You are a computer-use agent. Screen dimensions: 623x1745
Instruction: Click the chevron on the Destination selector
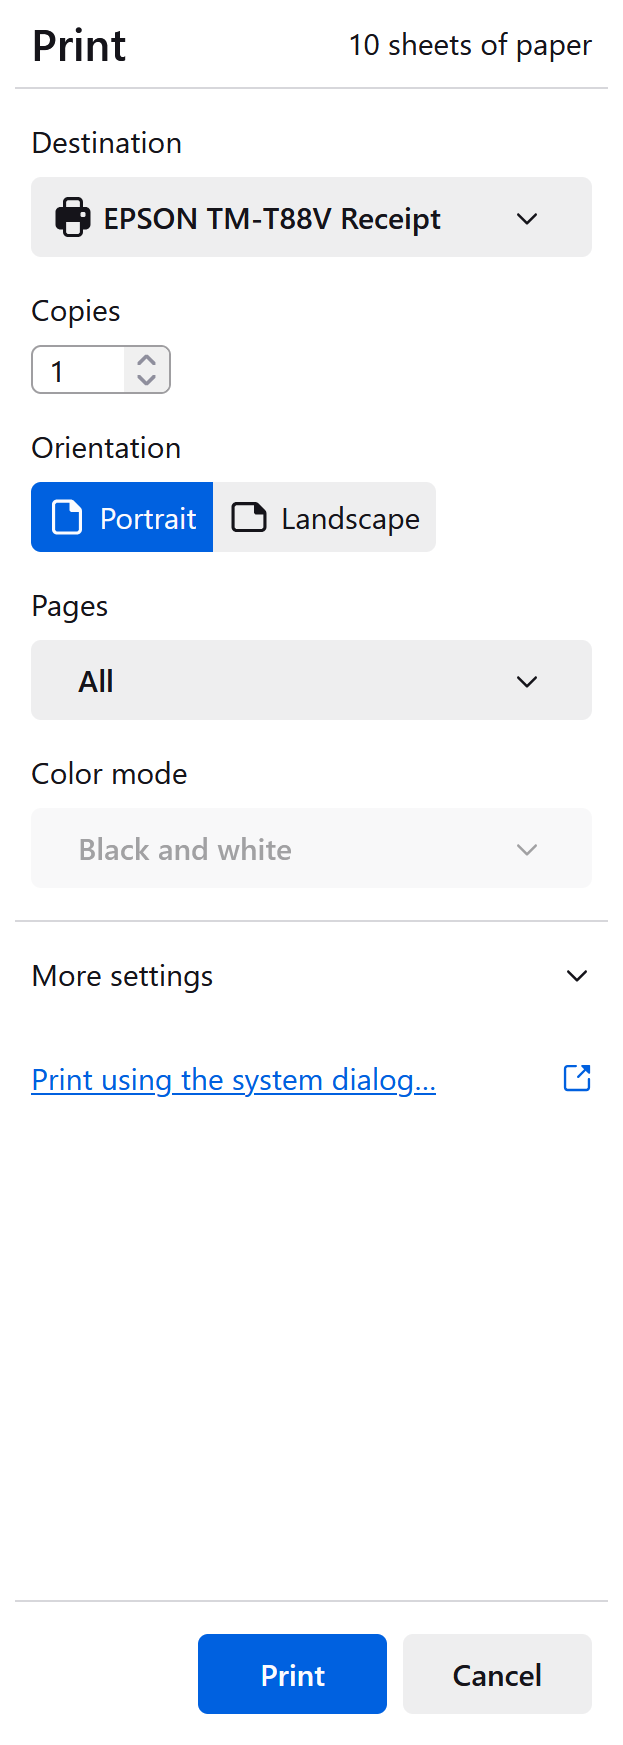(x=527, y=218)
